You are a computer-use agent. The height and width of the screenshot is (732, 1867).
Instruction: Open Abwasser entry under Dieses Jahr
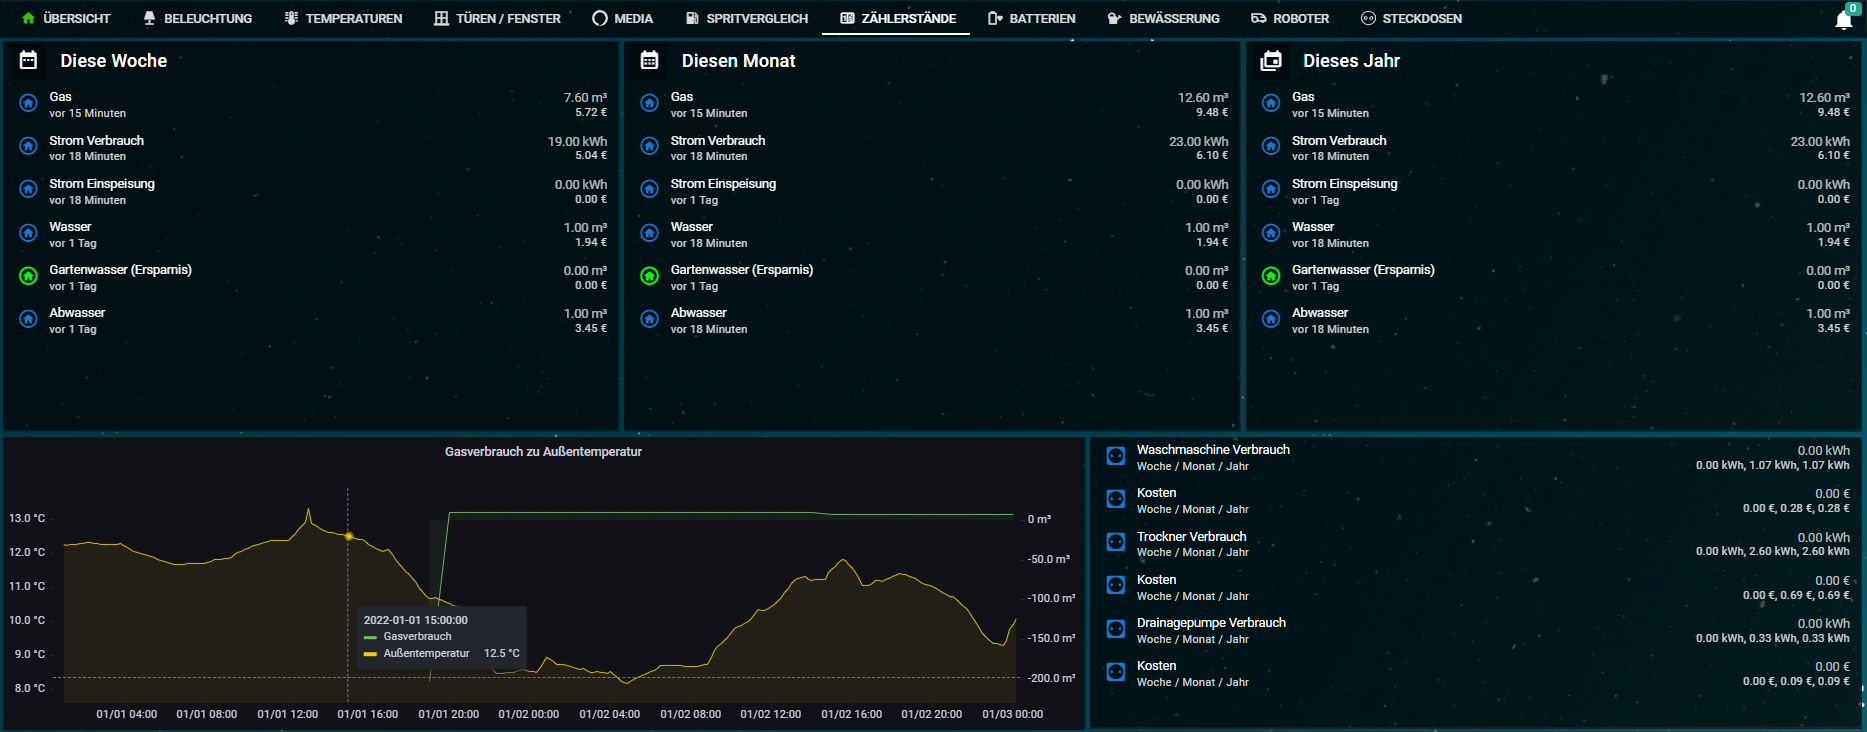point(1555,320)
